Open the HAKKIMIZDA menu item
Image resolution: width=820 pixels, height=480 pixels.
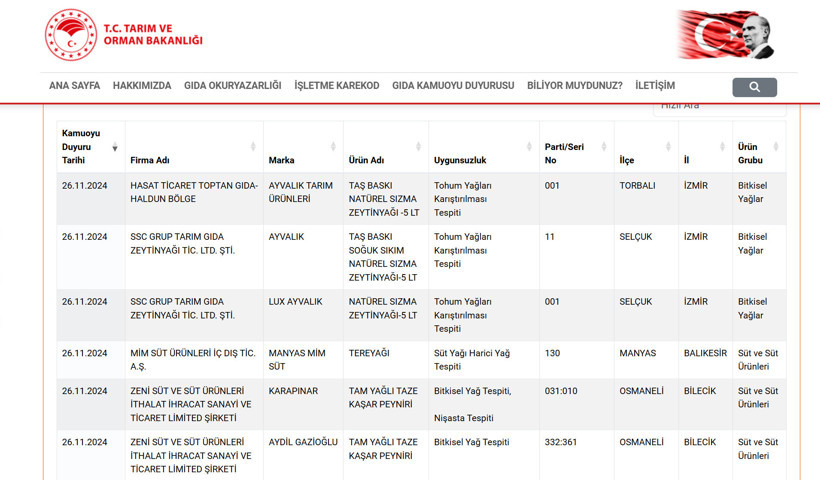point(142,86)
